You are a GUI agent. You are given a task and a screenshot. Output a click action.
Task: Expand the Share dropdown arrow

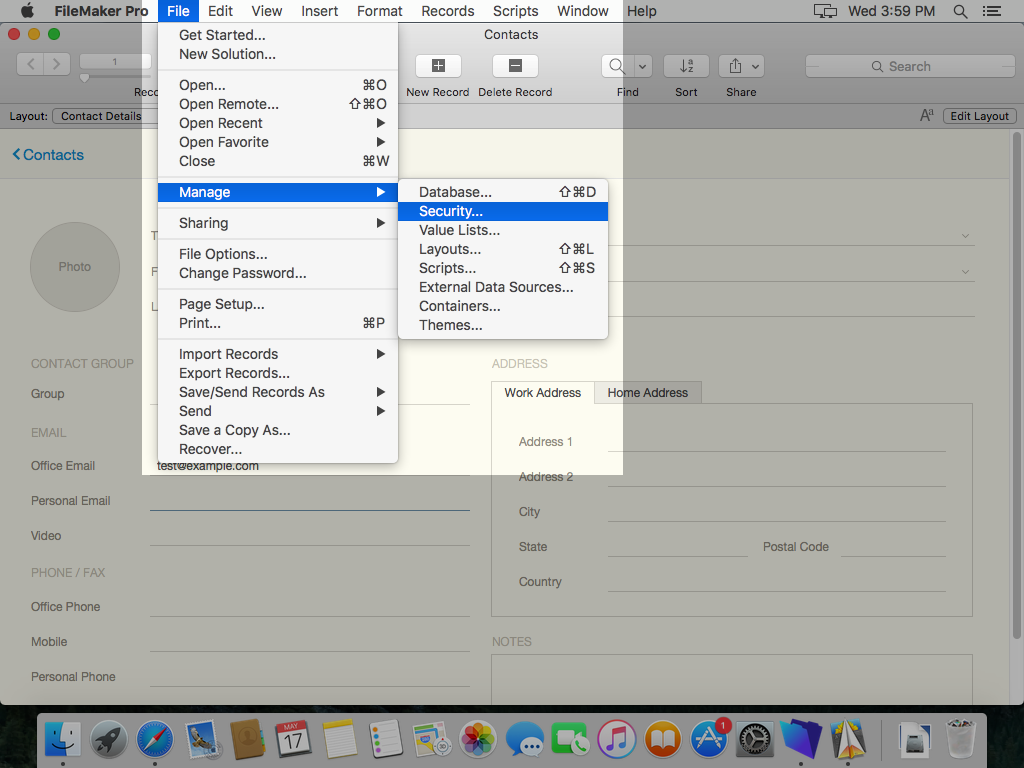click(x=756, y=66)
